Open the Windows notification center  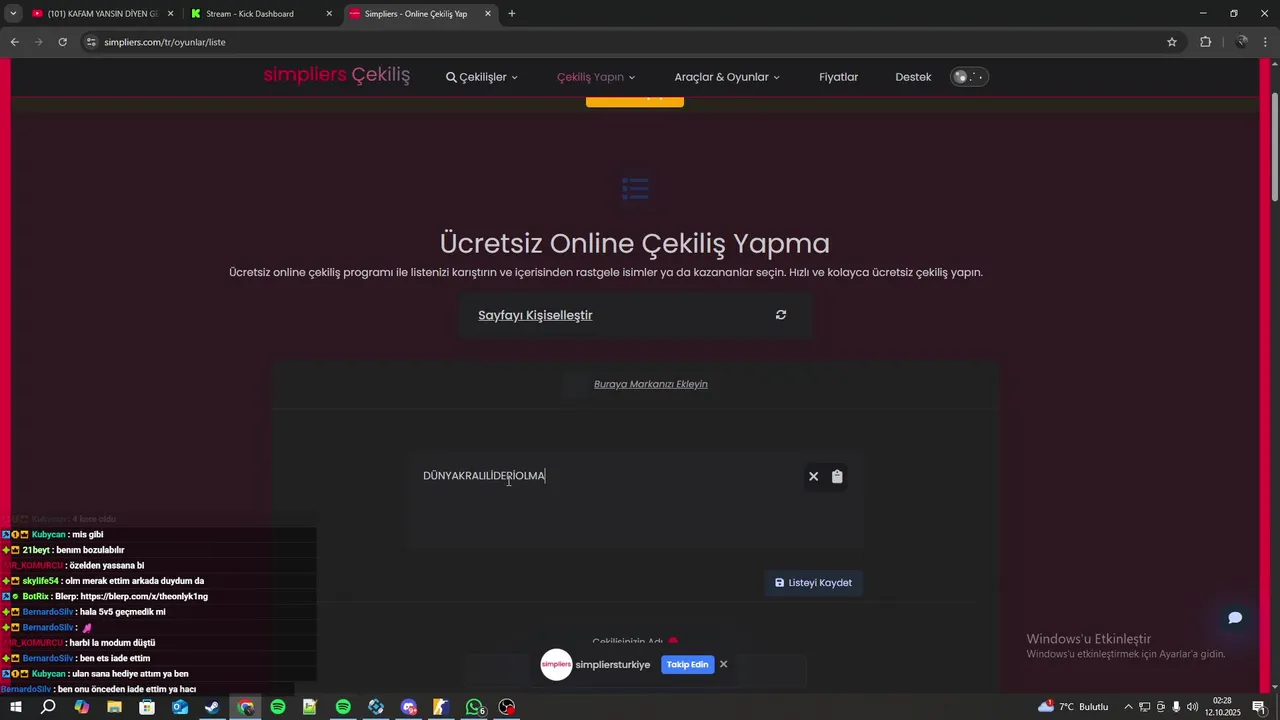[x=1259, y=707]
